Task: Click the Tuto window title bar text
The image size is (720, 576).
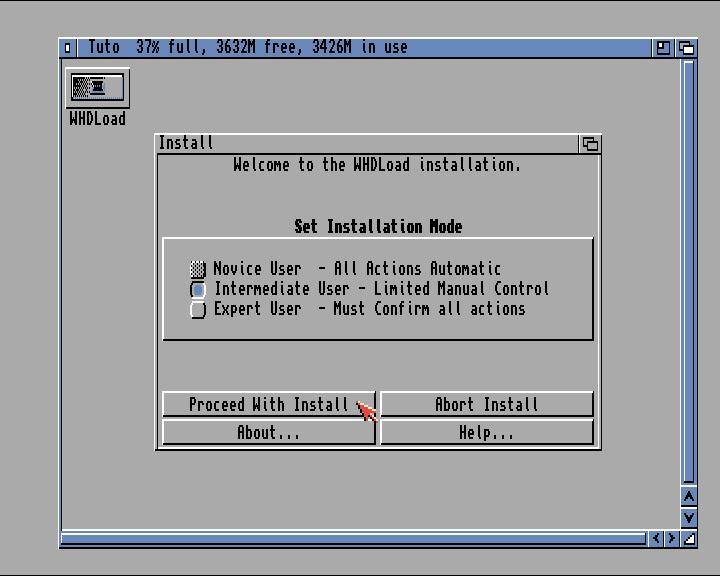Action: (x=248, y=47)
